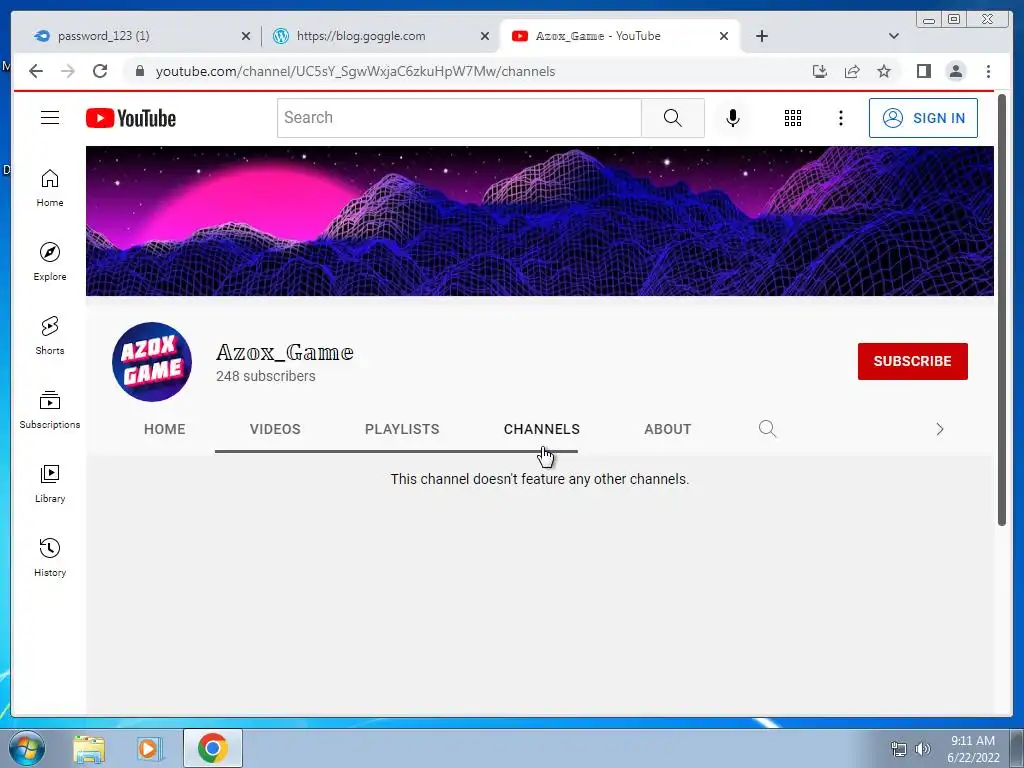Open Chrome three-dot menu

tap(988, 71)
